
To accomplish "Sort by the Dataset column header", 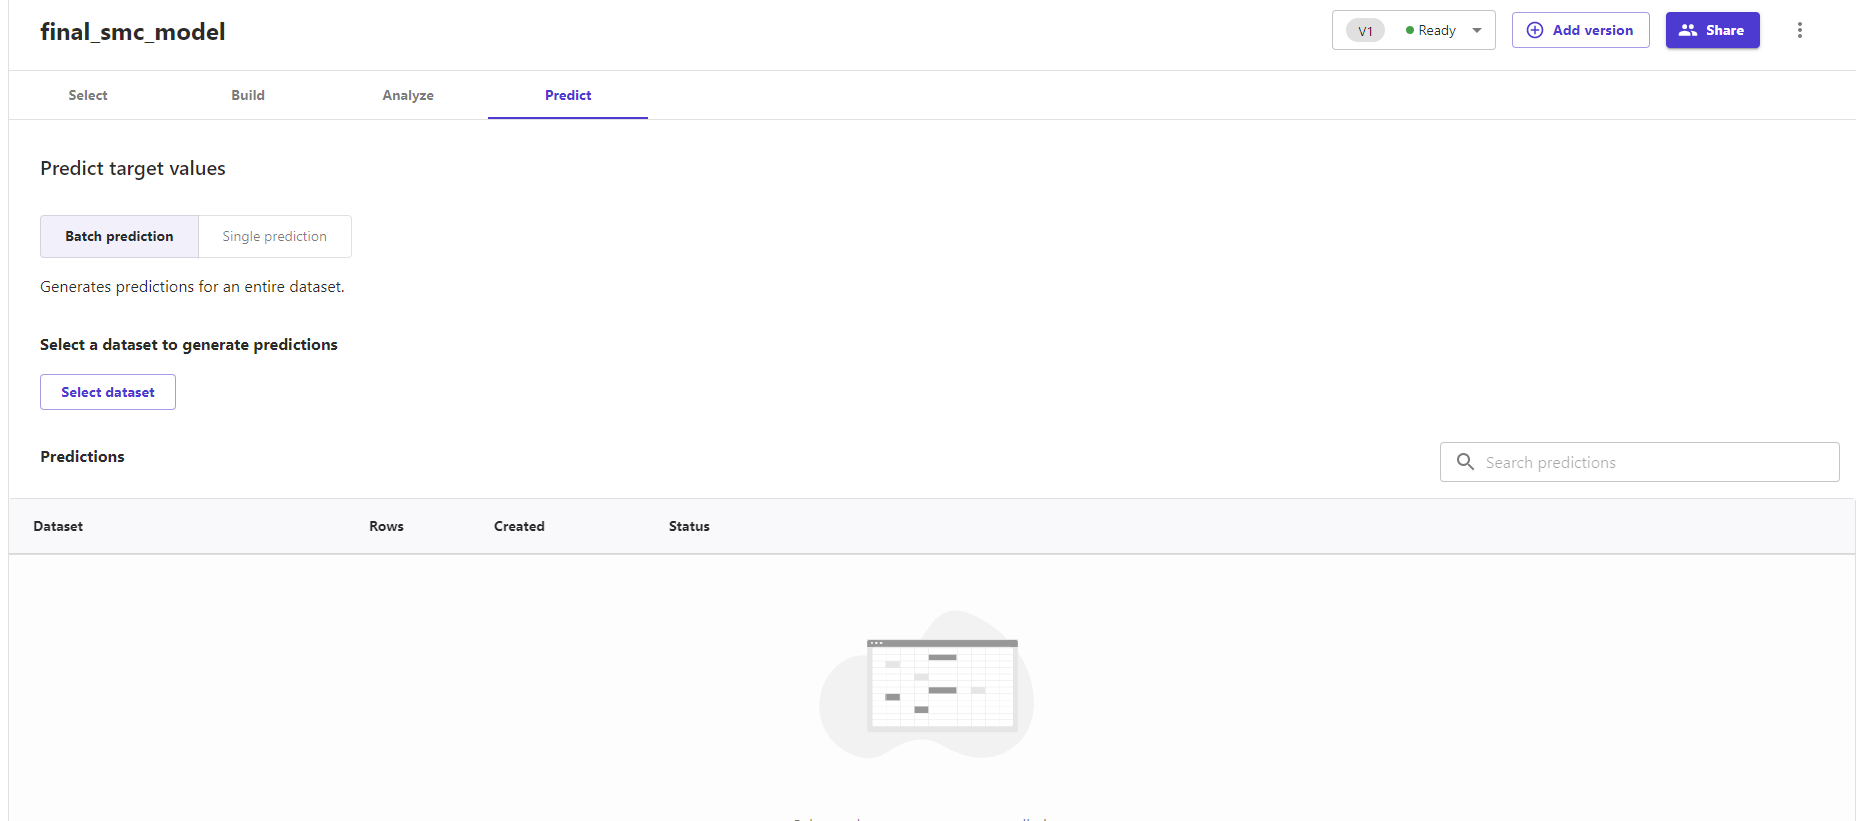I will [58, 526].
